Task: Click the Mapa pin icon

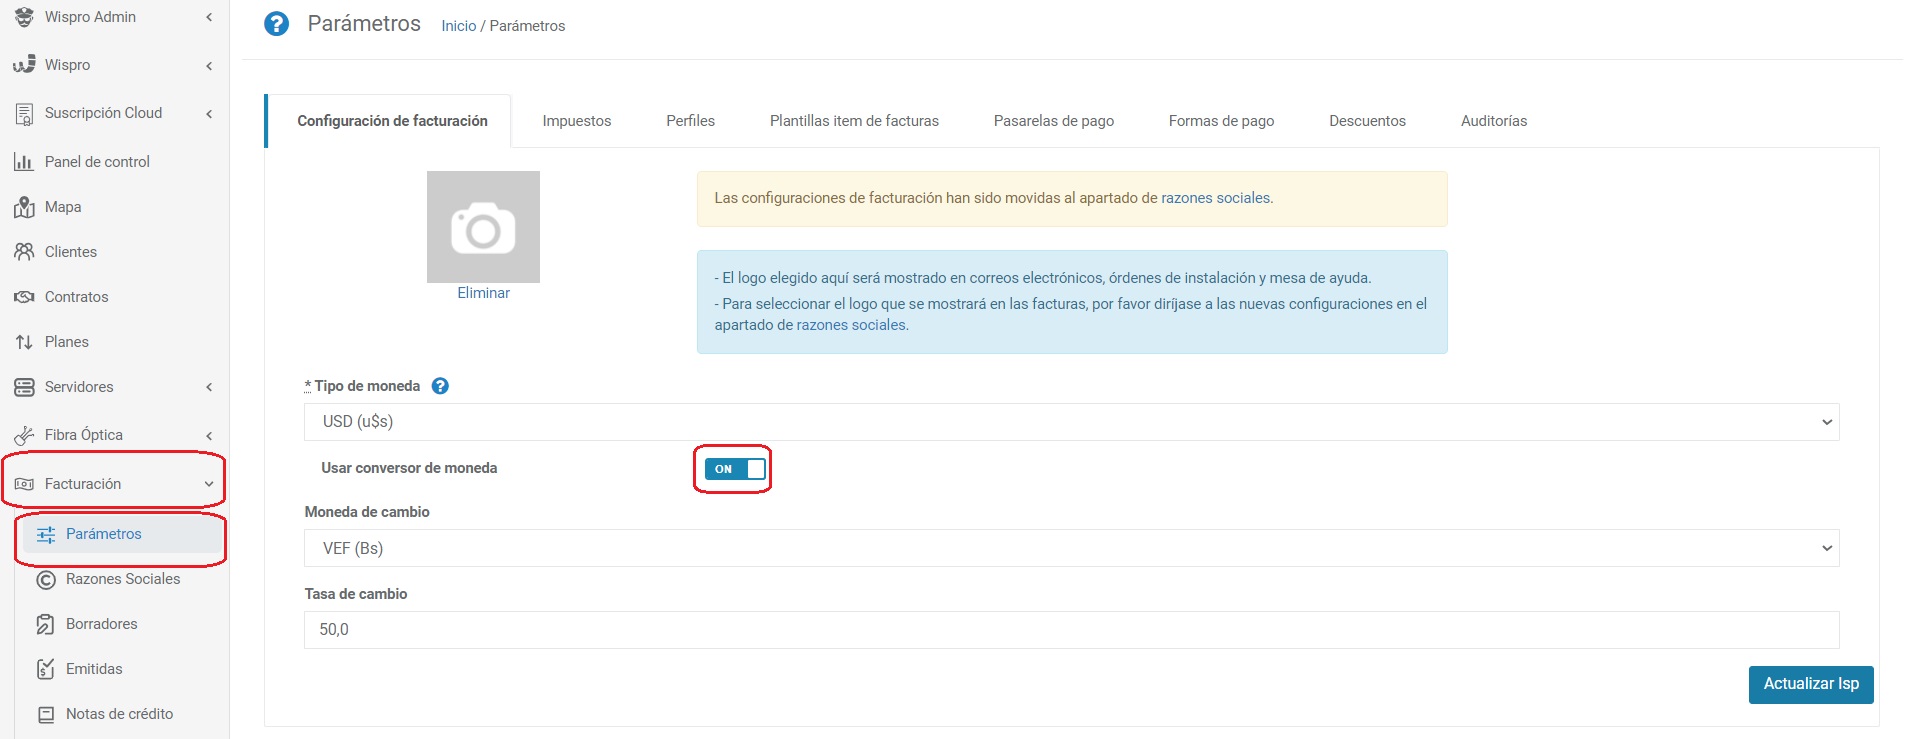Action: (24, 207)
